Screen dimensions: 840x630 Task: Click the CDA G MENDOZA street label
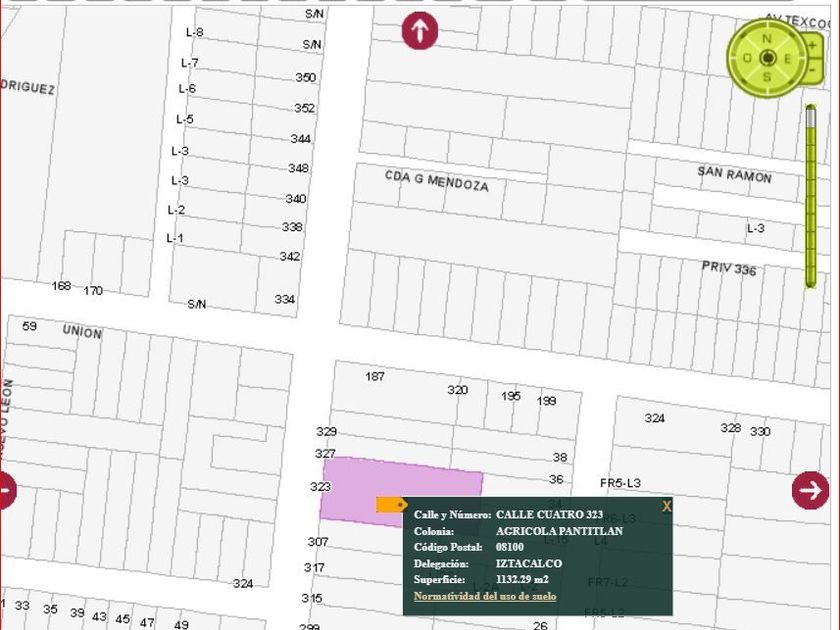(x=437, y=181)
